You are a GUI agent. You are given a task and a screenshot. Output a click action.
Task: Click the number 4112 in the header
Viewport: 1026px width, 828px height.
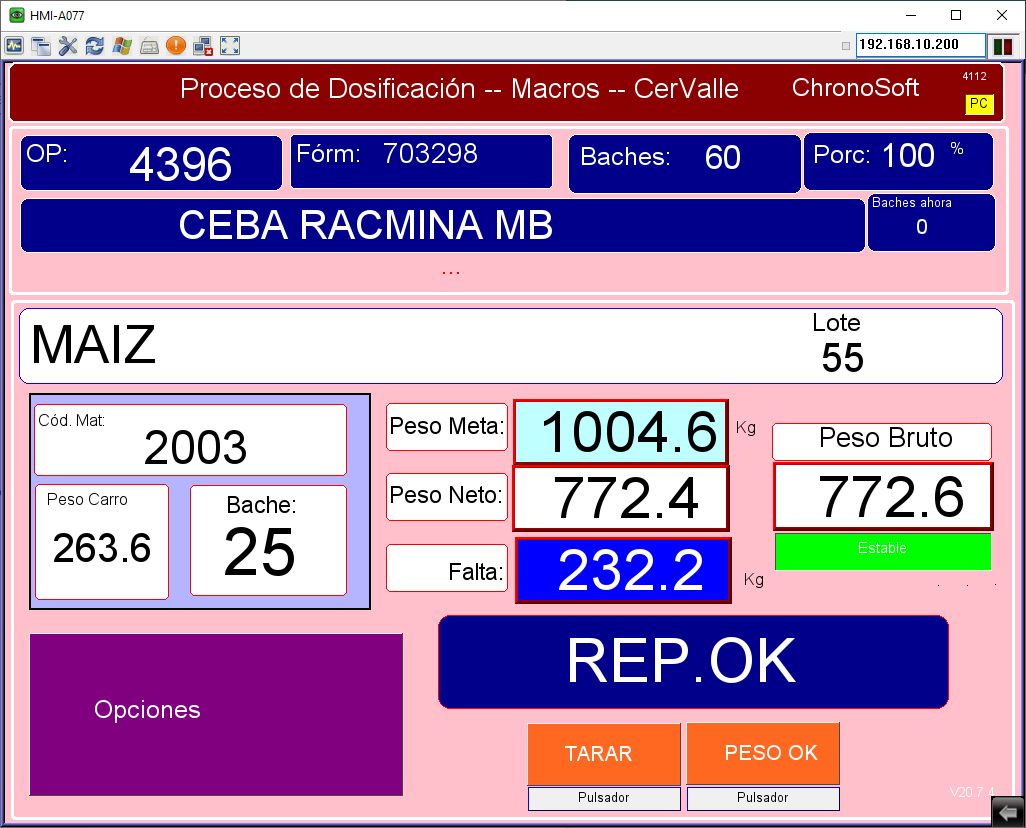[974, 77]
